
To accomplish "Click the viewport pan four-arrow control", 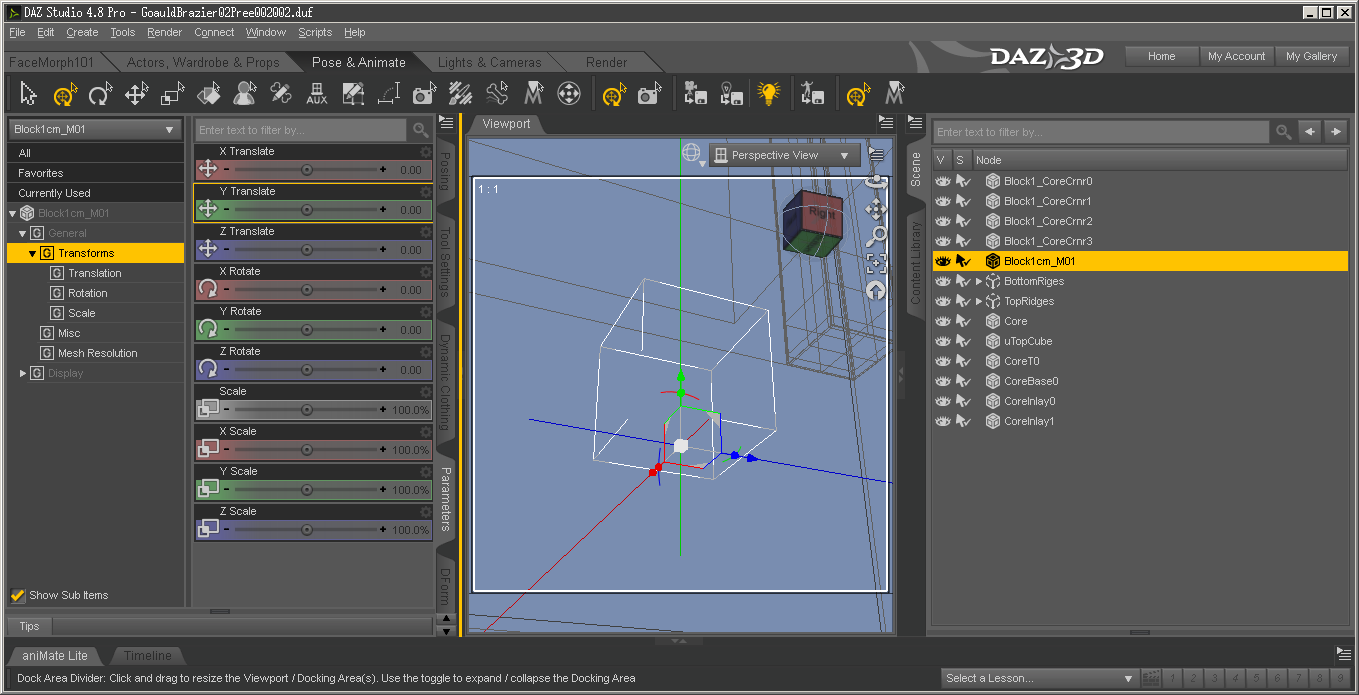I will [876, 209].
